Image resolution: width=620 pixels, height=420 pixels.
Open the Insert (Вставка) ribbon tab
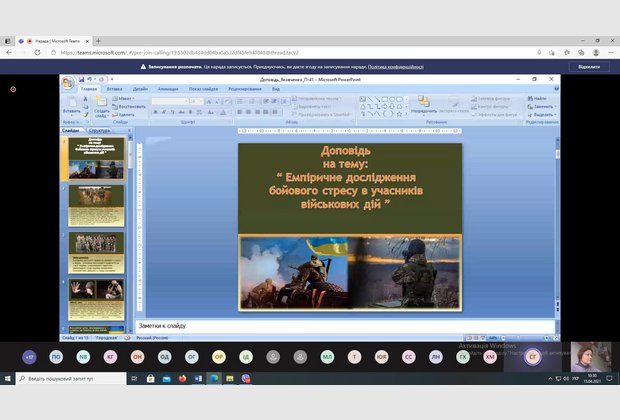[x=116, y=88]
